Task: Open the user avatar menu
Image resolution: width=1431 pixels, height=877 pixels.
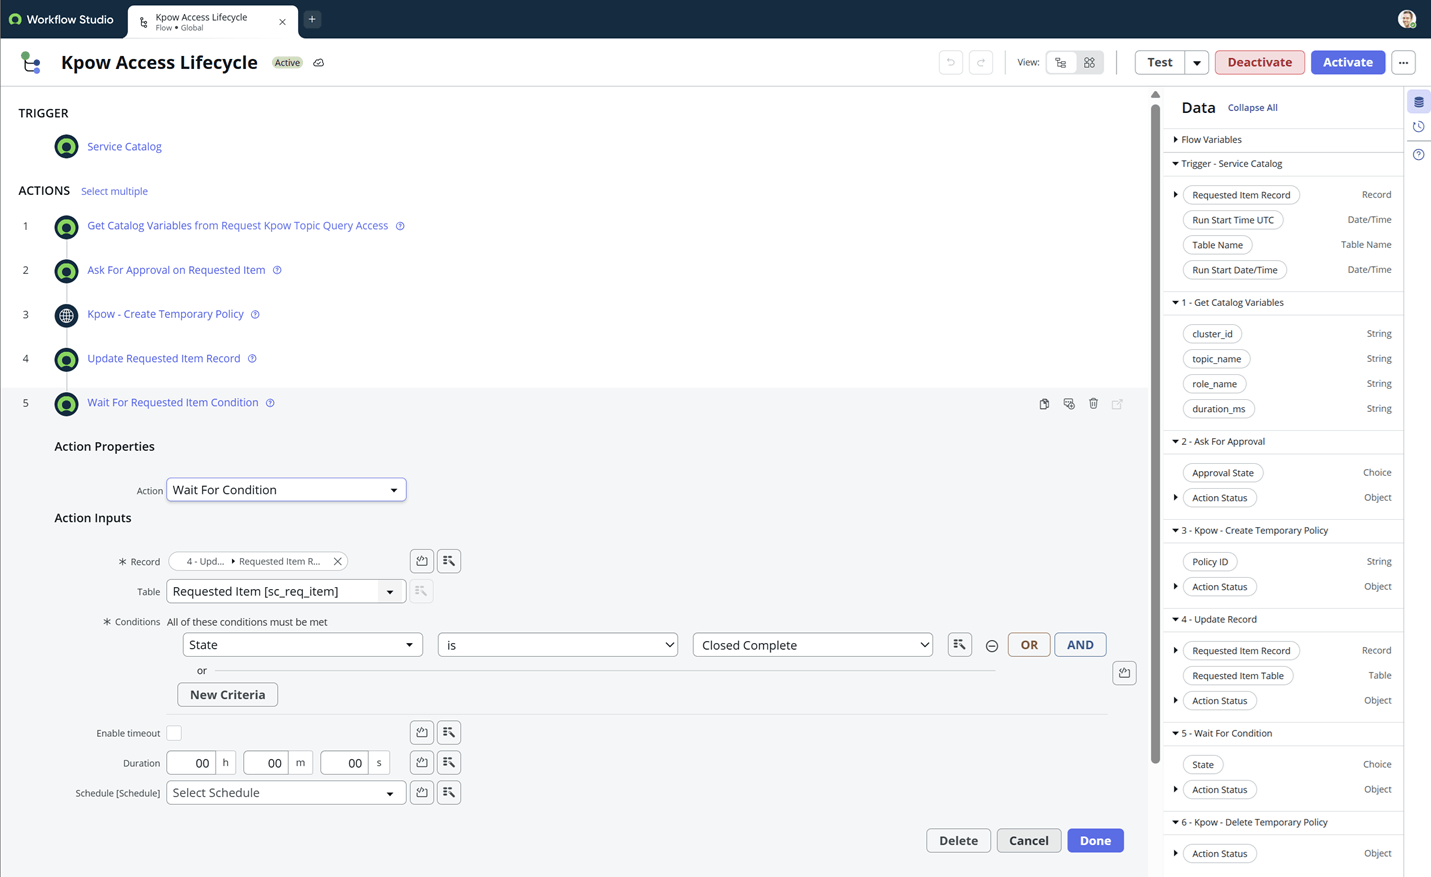Action: point(1407,19)
